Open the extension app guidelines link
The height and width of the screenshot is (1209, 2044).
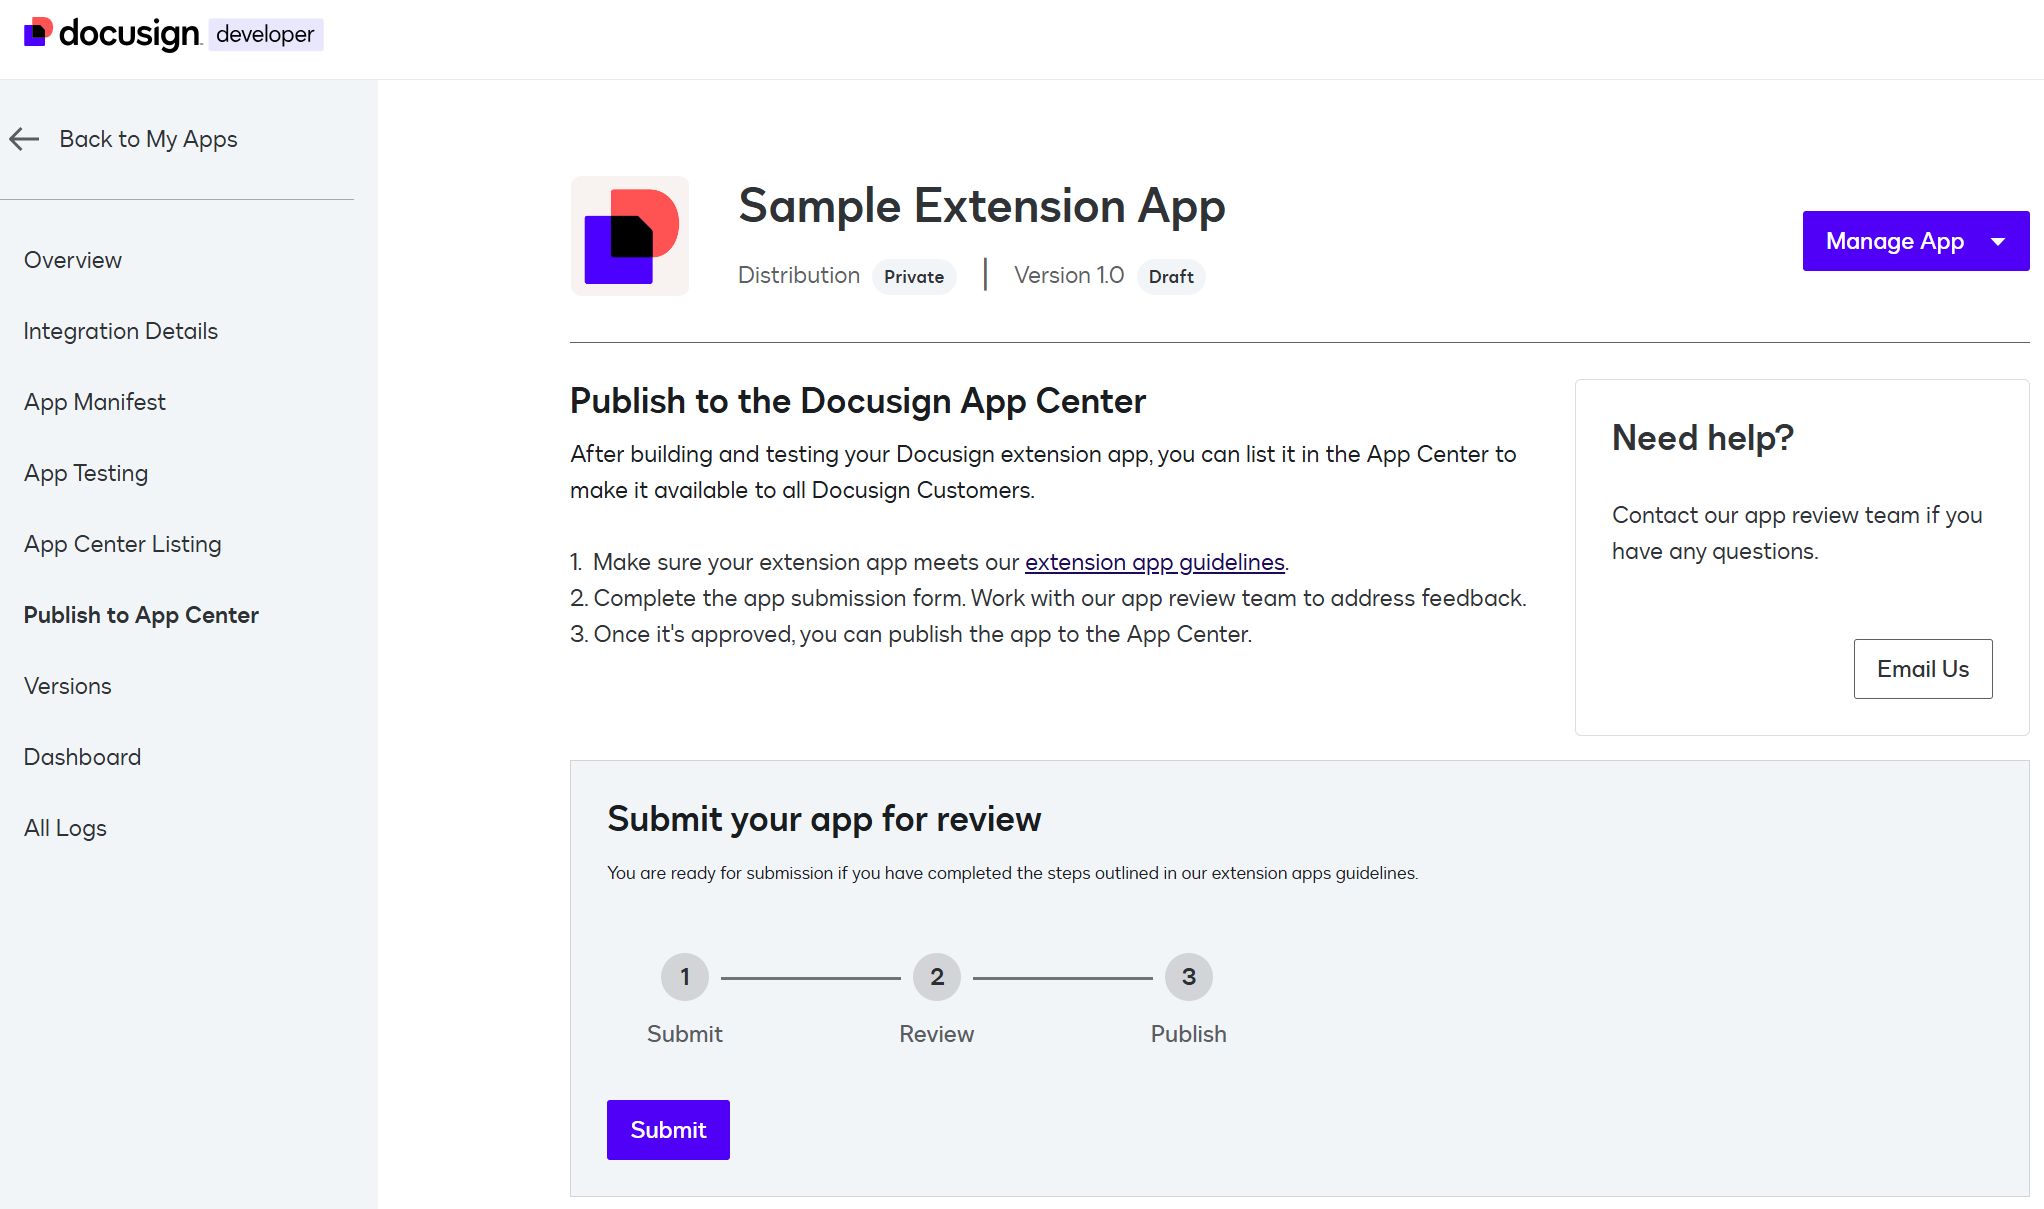point(1154,562)
